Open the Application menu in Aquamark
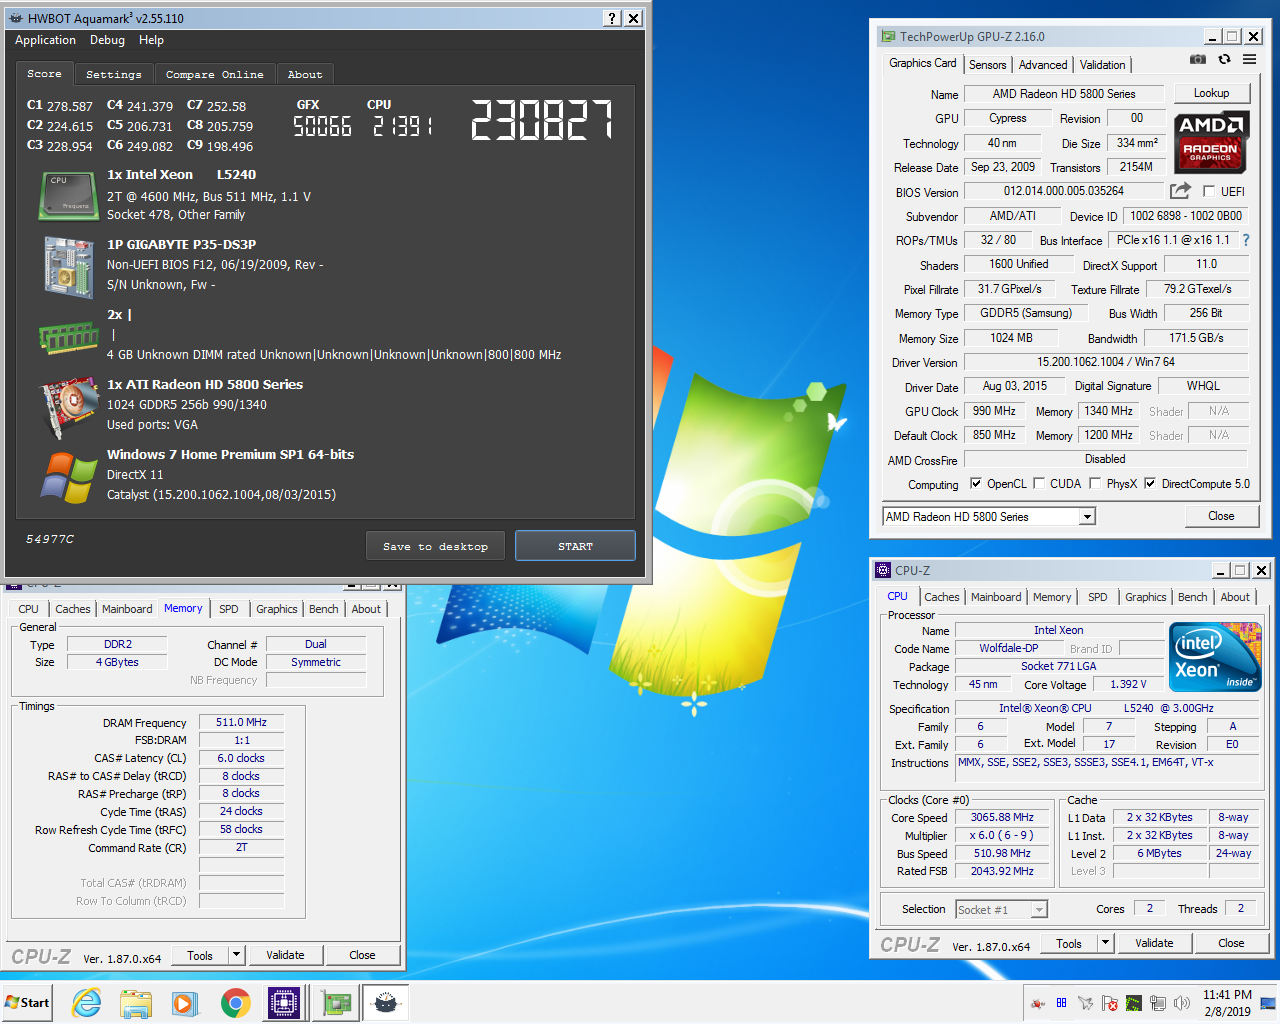Viewport: 1280px width, 1024px height. pyautogui.click(x=45, y=40)
